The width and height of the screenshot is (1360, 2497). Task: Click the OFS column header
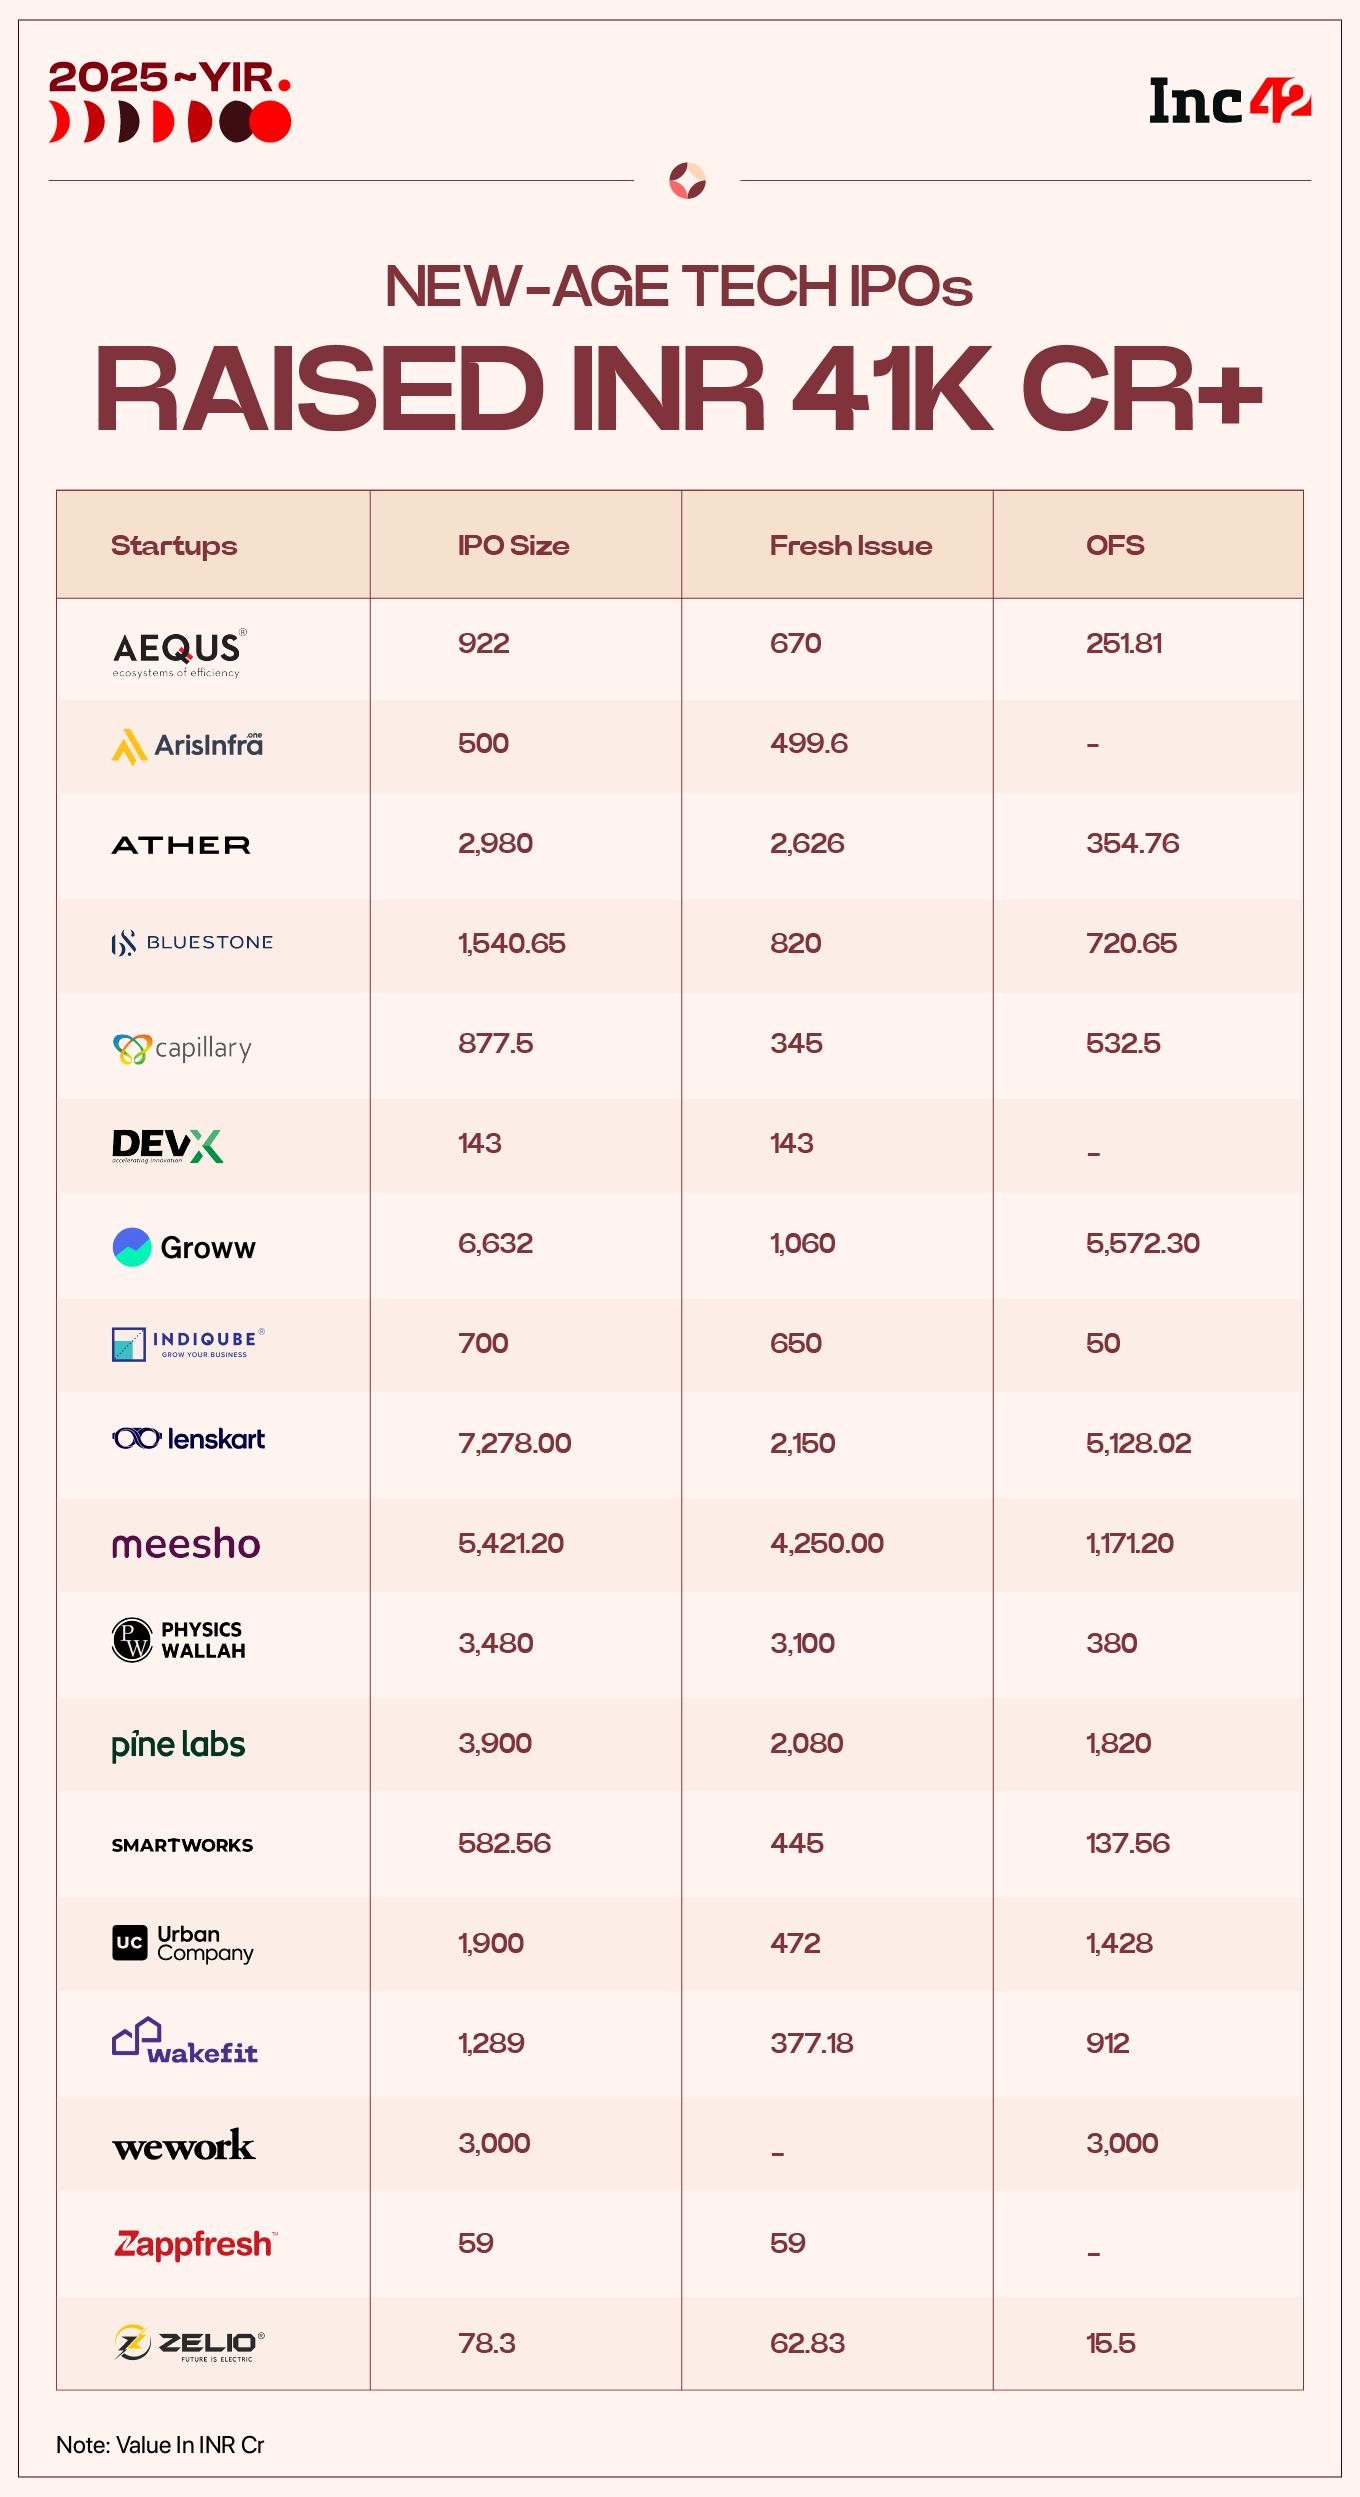(x=1115, y=546)
